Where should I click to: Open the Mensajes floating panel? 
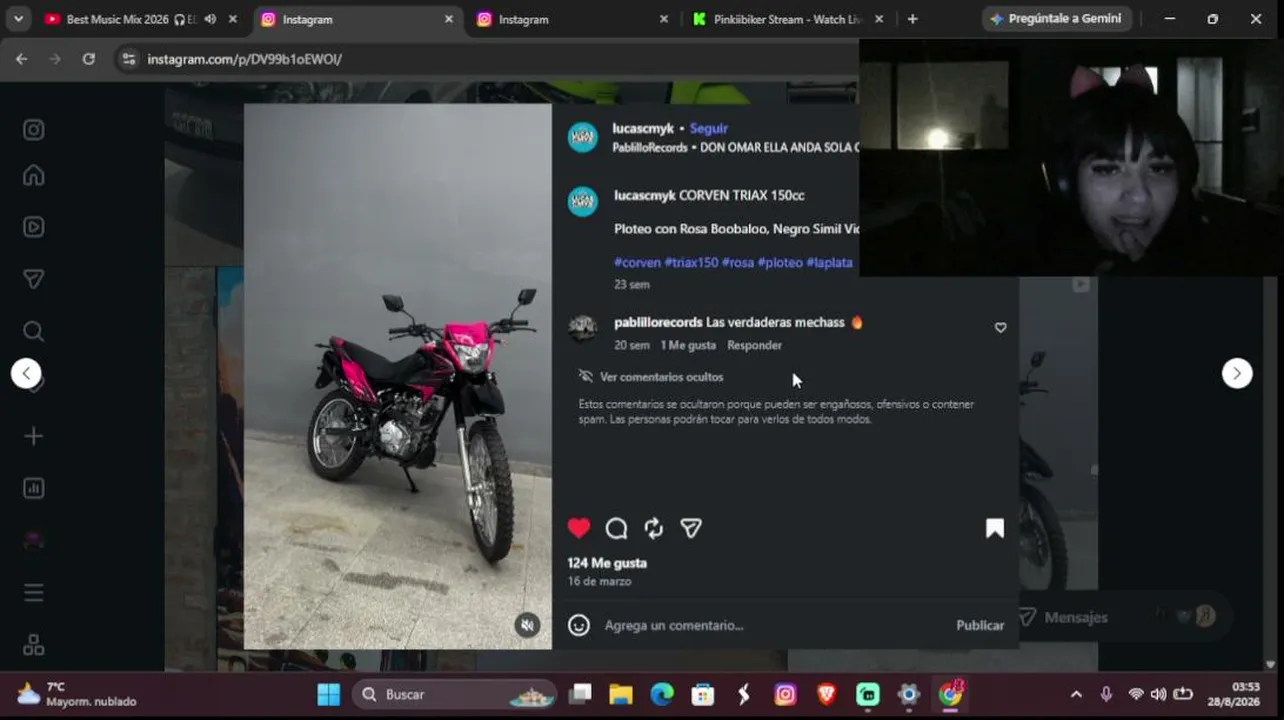pos(1120,617)
